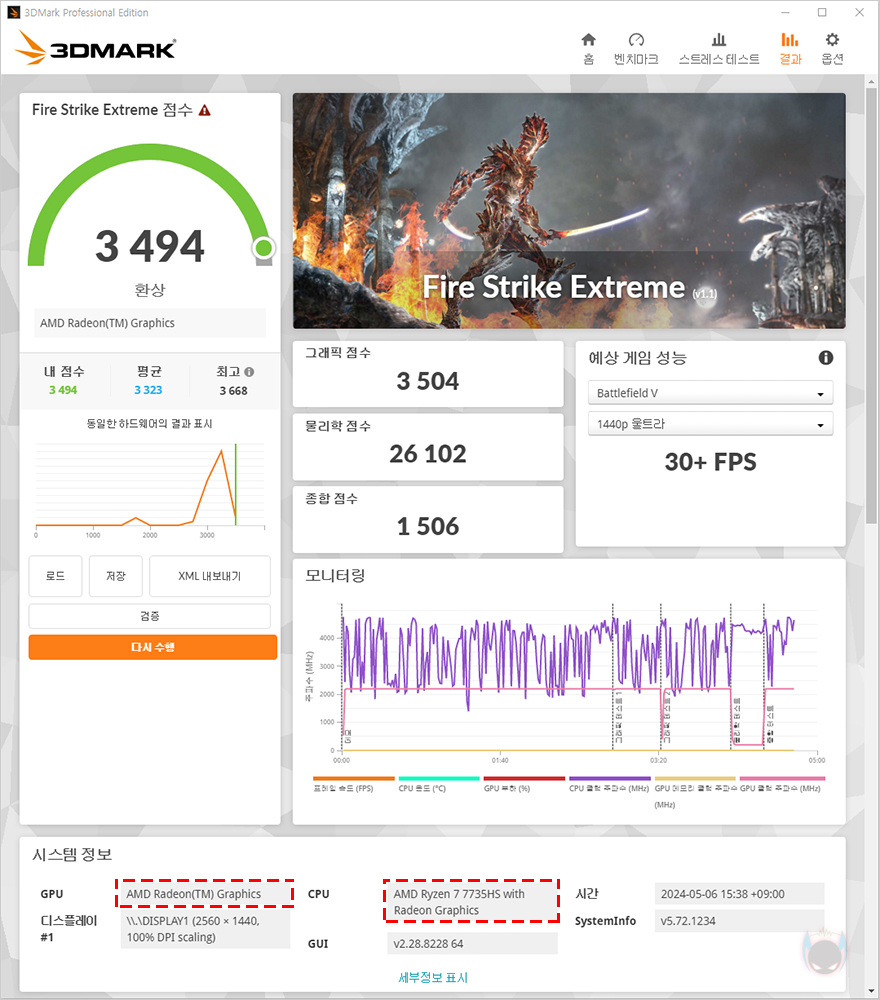Image resolution: width=880 pixels, height=1000 pixels.
Task: Click the best score 3 668
Action: coord(233,390)
